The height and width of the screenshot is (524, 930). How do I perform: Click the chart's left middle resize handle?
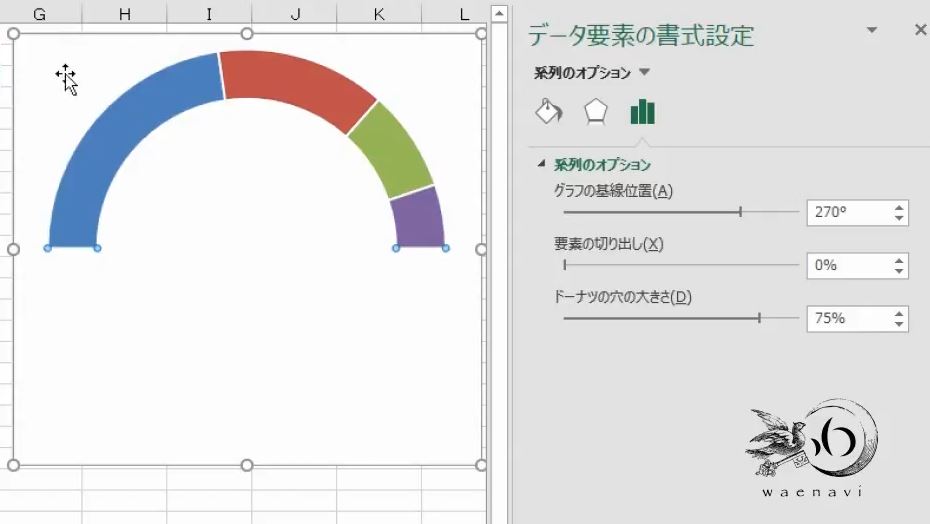tap(13, 249)
